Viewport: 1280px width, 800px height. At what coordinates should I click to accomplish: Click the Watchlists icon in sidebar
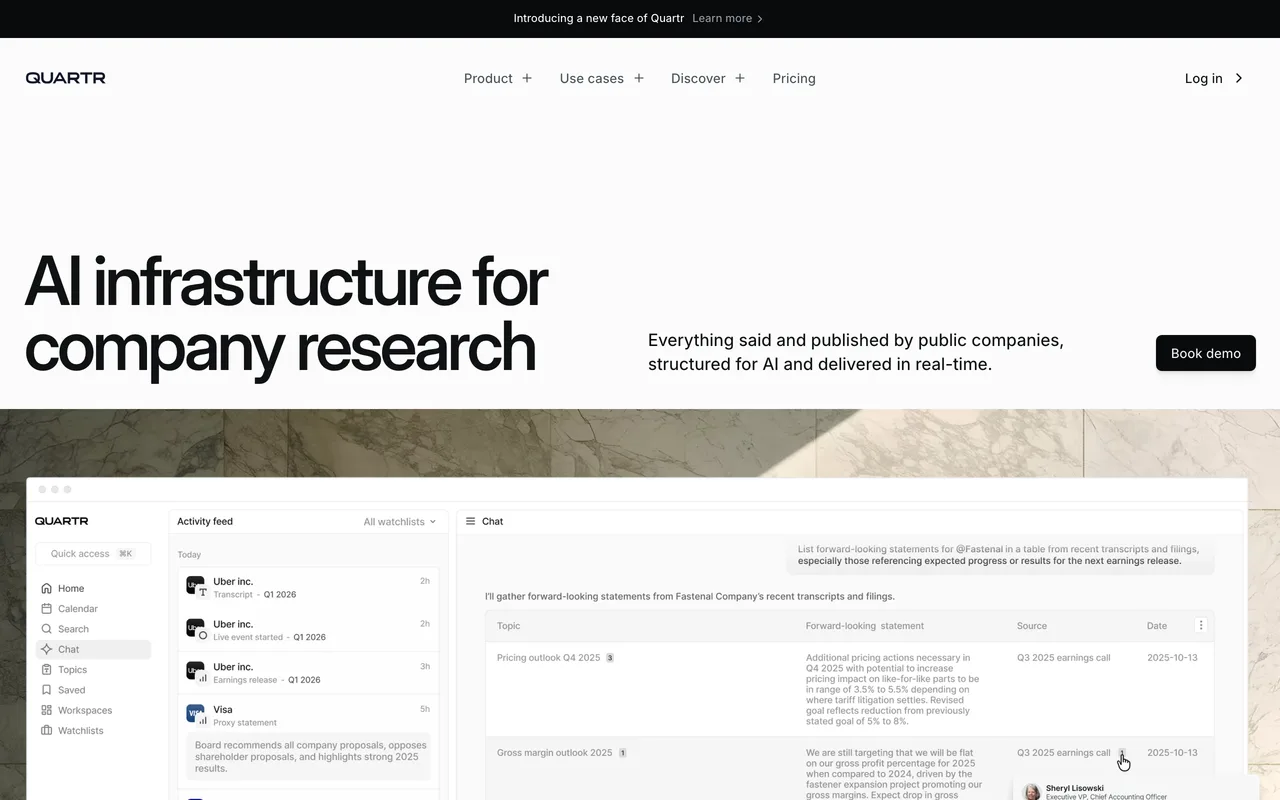(47, 730)
